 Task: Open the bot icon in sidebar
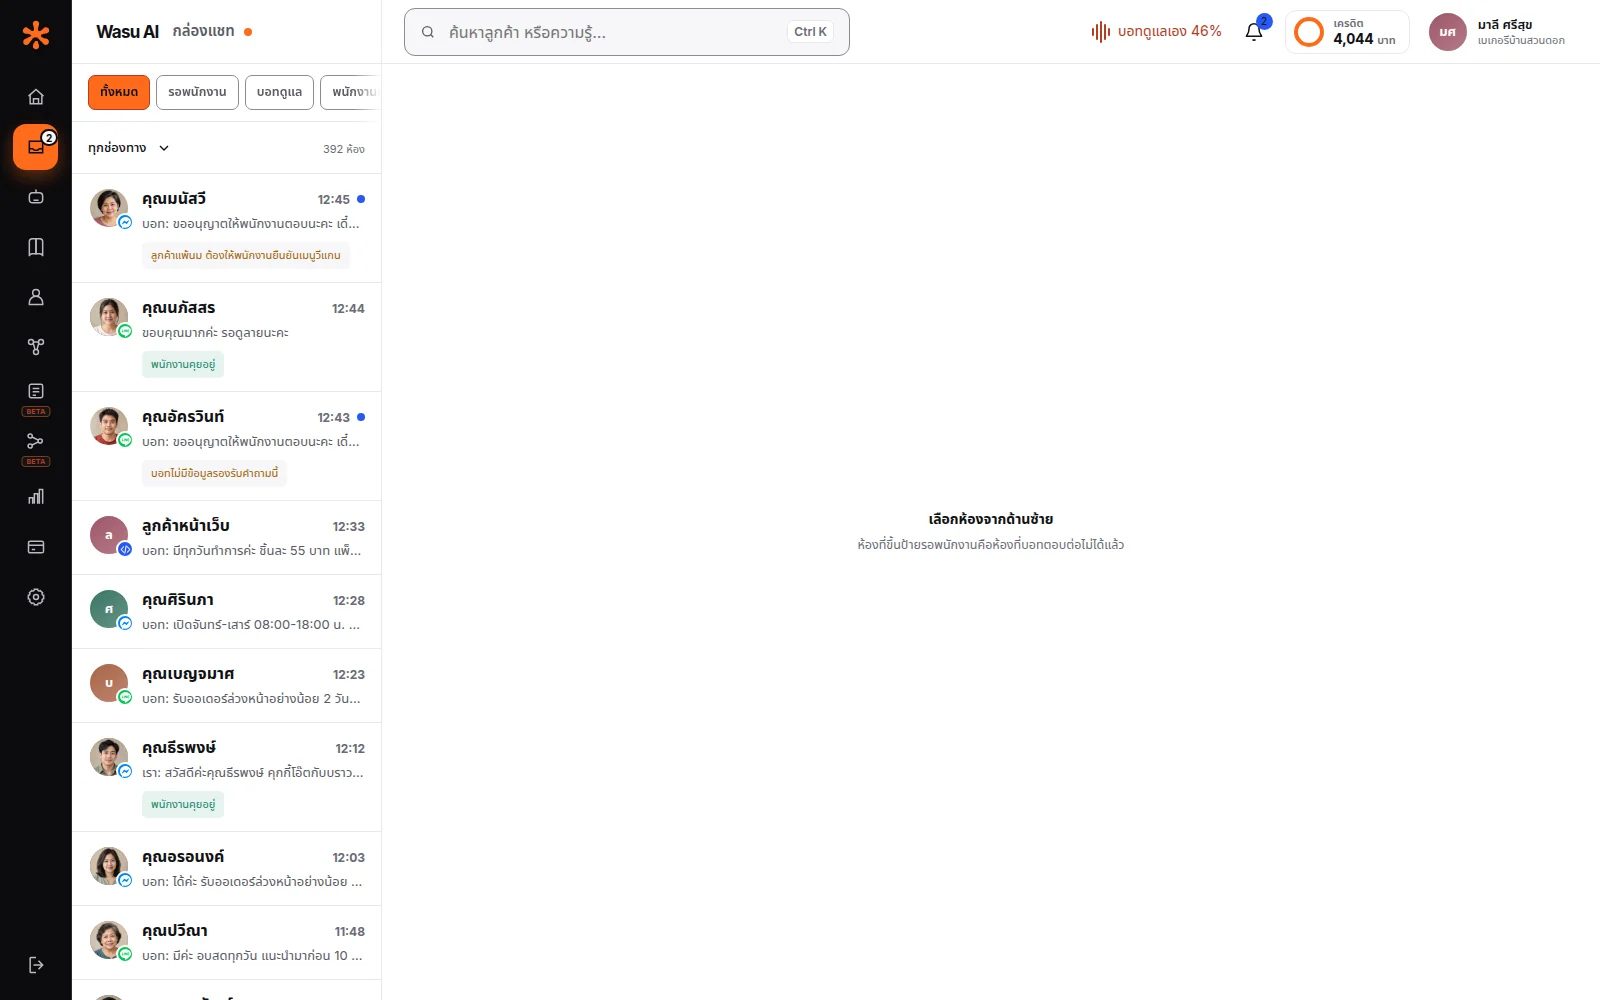coord(36,197)
